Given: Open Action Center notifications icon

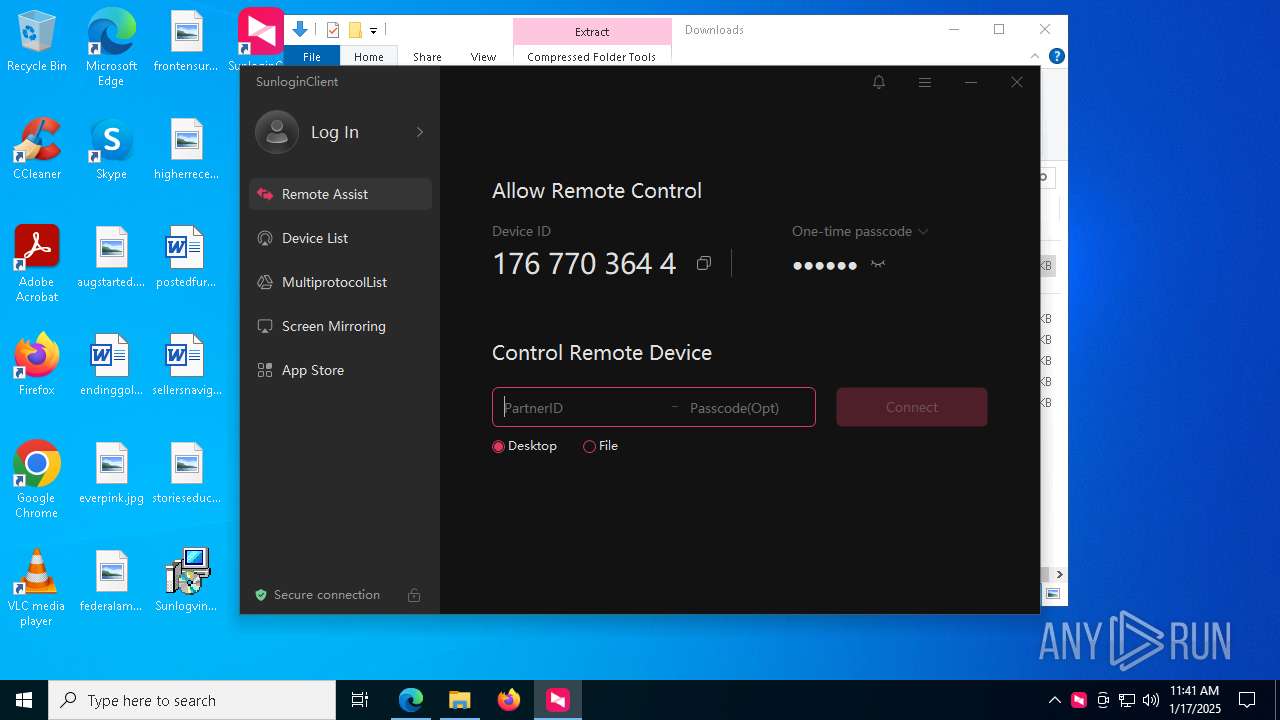Looking at the screenshot, I should pos(1247,700).
